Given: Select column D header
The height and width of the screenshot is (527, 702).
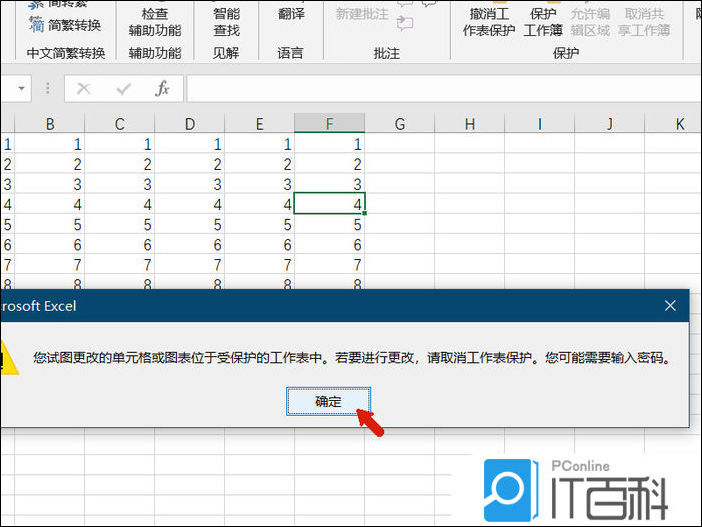Looking at the screenshot, I should pyautogui.click(x=189, y=123).
